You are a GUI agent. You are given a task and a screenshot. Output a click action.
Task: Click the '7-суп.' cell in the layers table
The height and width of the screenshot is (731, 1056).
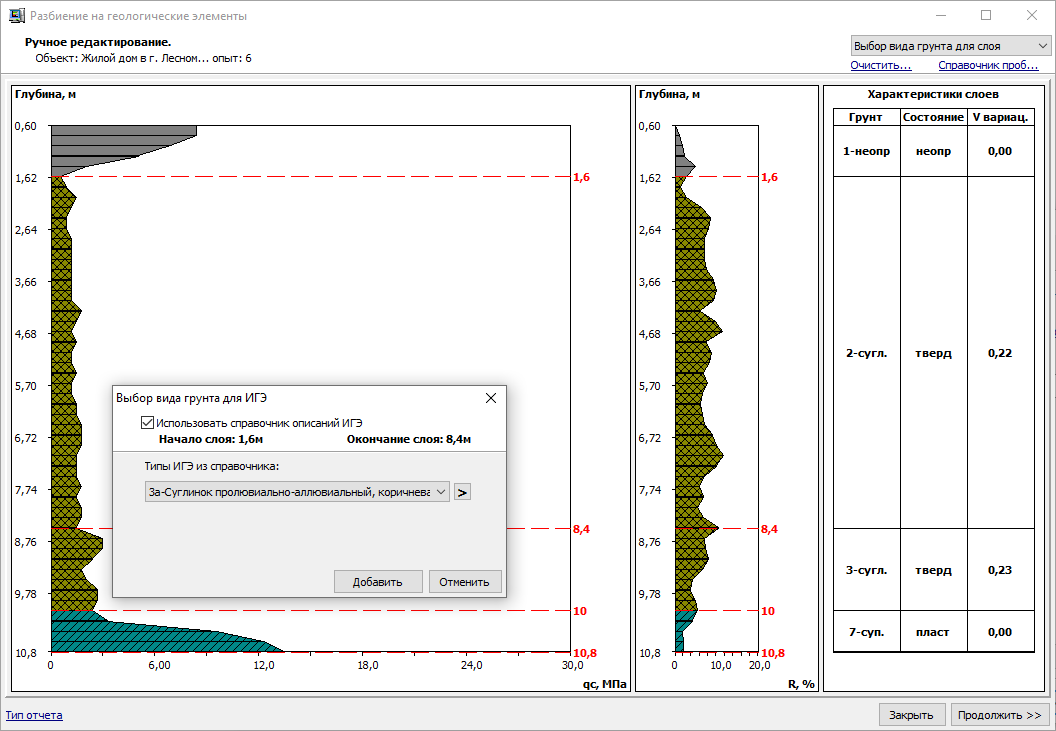pyautogui.click(x=865, y=632)
